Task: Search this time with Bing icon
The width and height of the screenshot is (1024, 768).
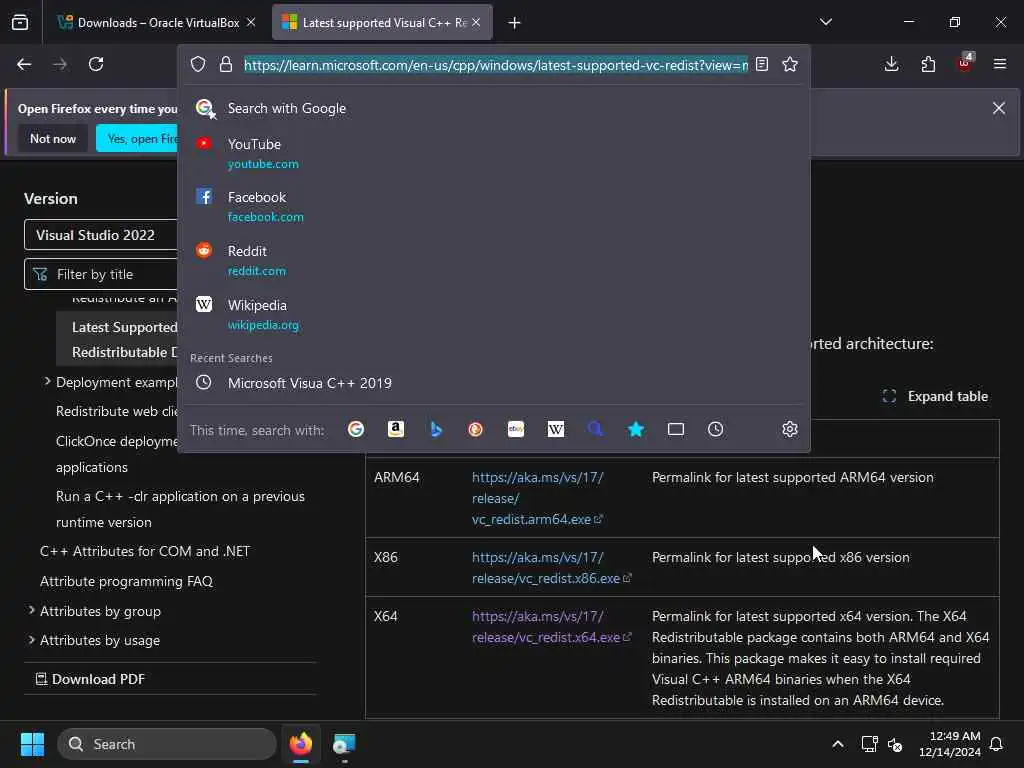Action: coord(436,429)
